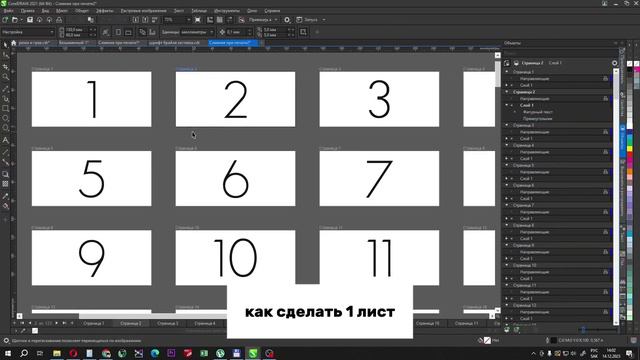
Task: Click the Print icon in the toolbar
Action: pos(59,20)
